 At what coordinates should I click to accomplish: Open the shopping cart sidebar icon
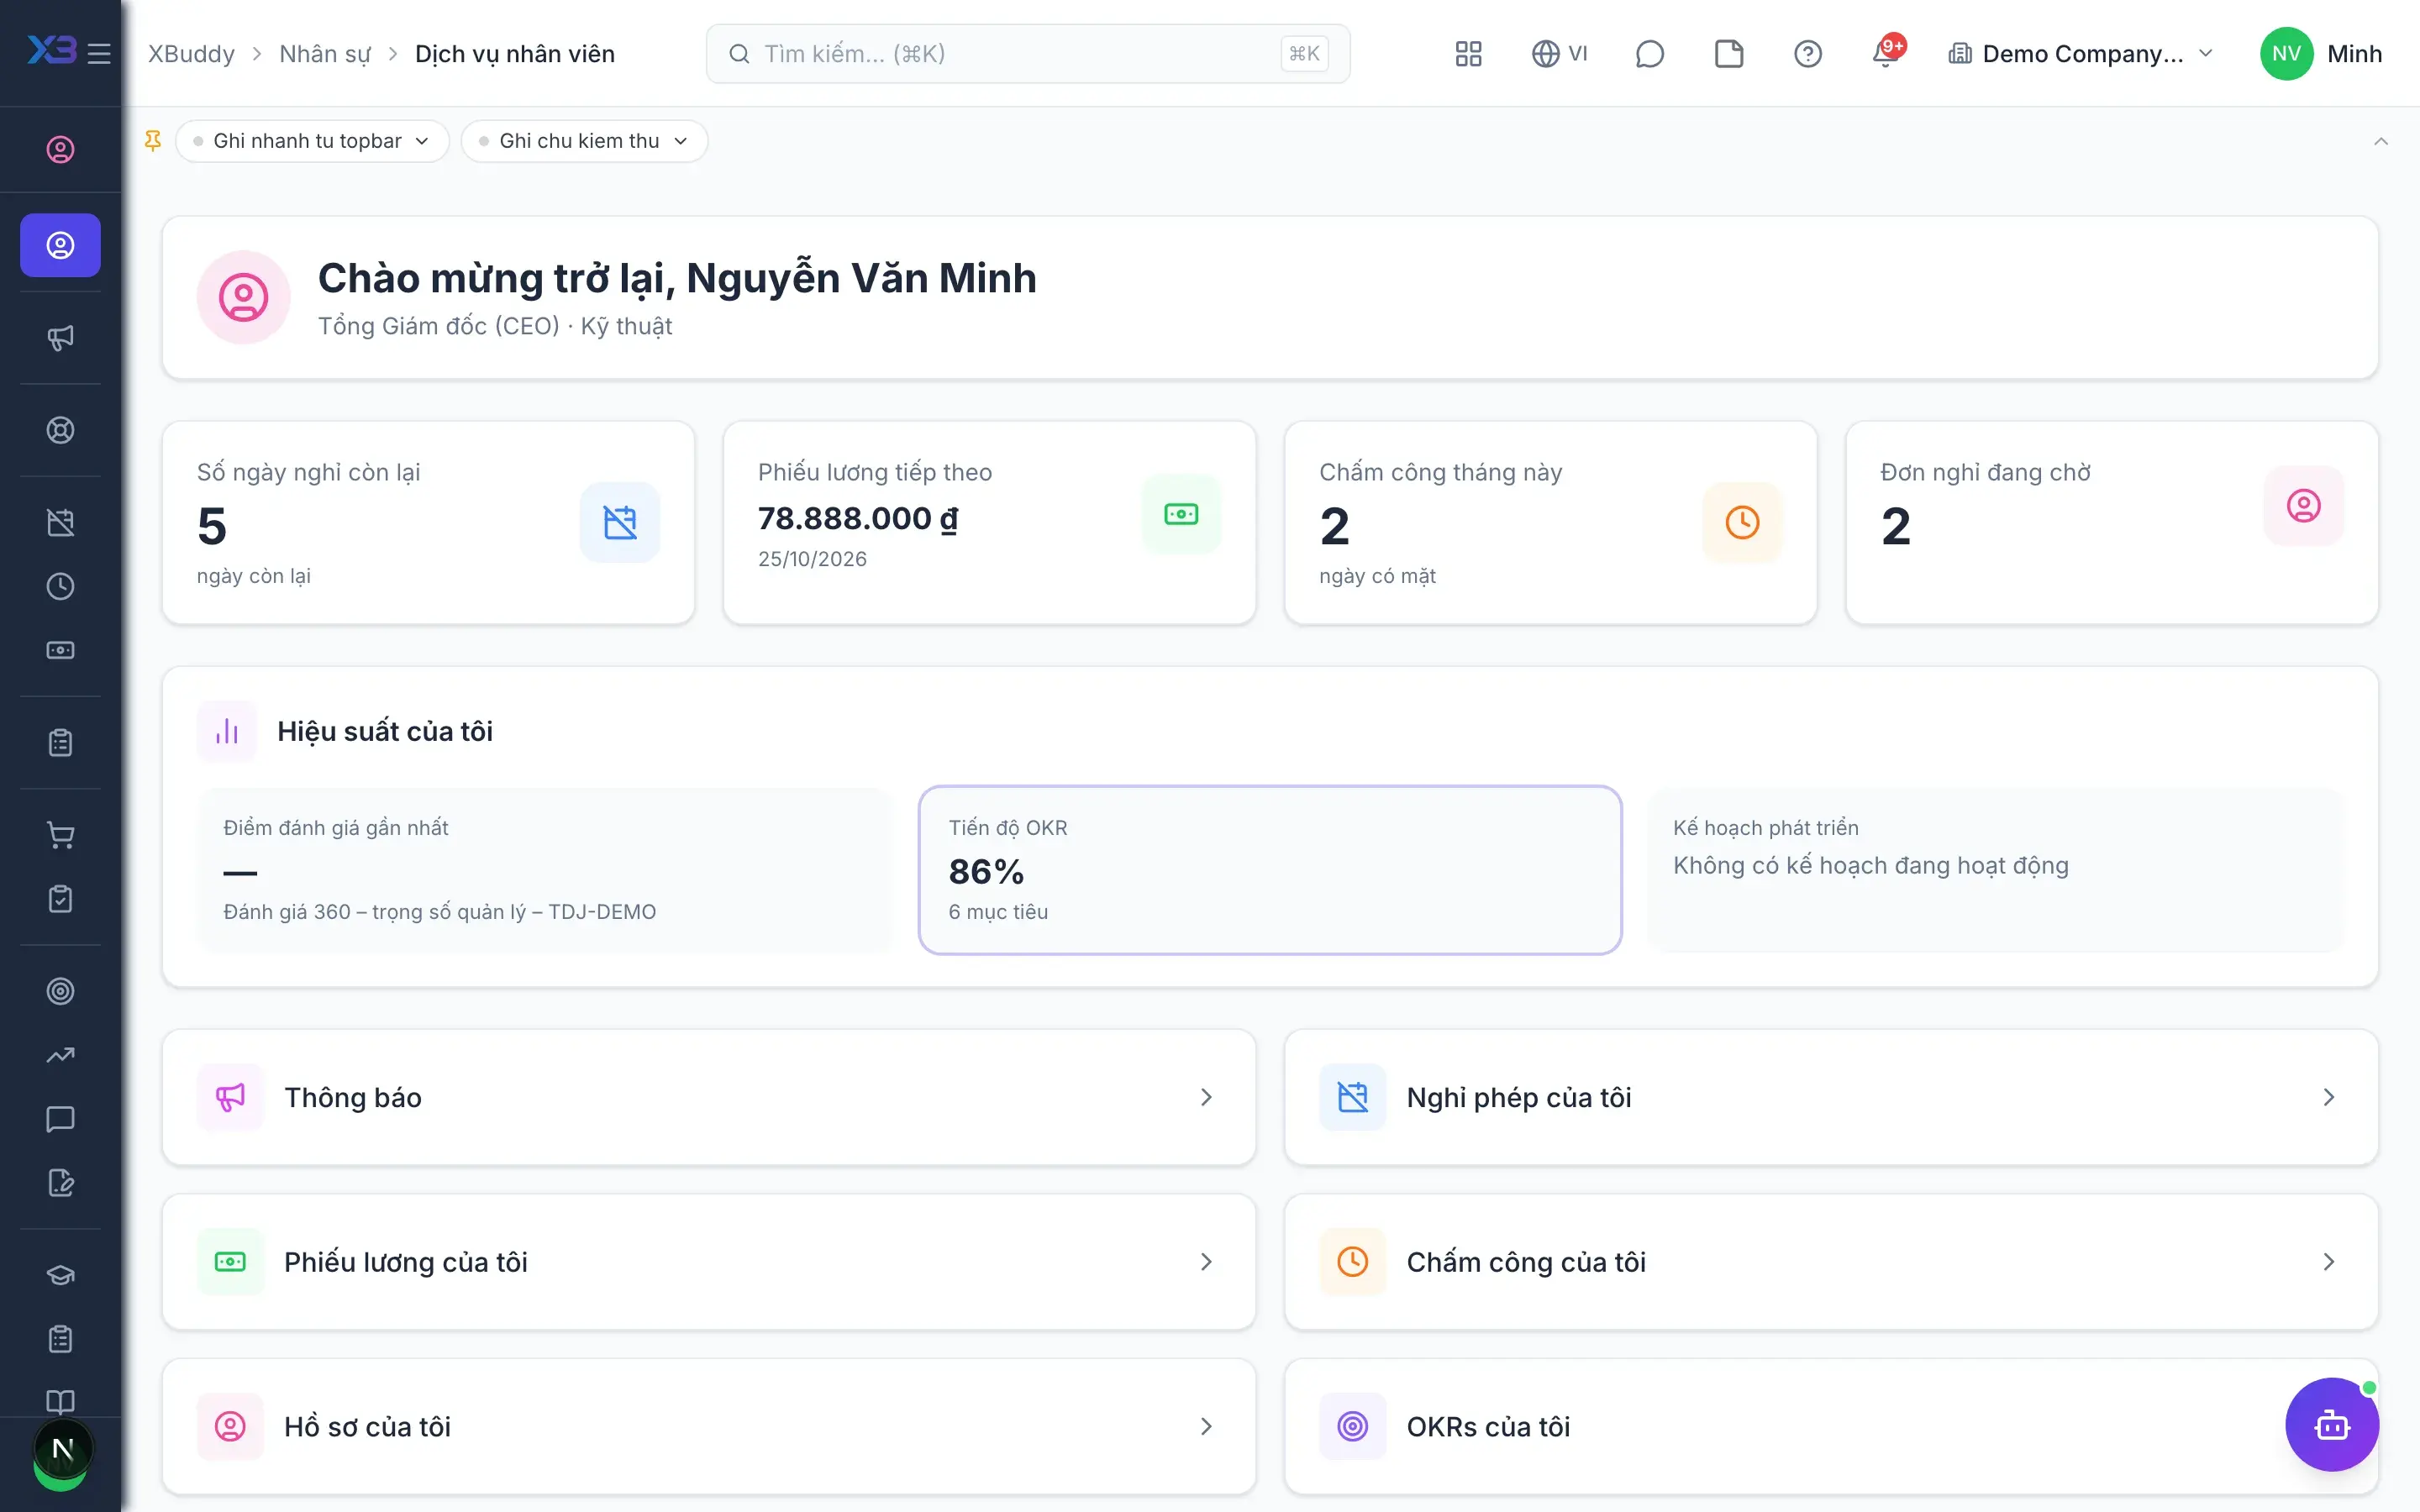(x=60, y=835)
